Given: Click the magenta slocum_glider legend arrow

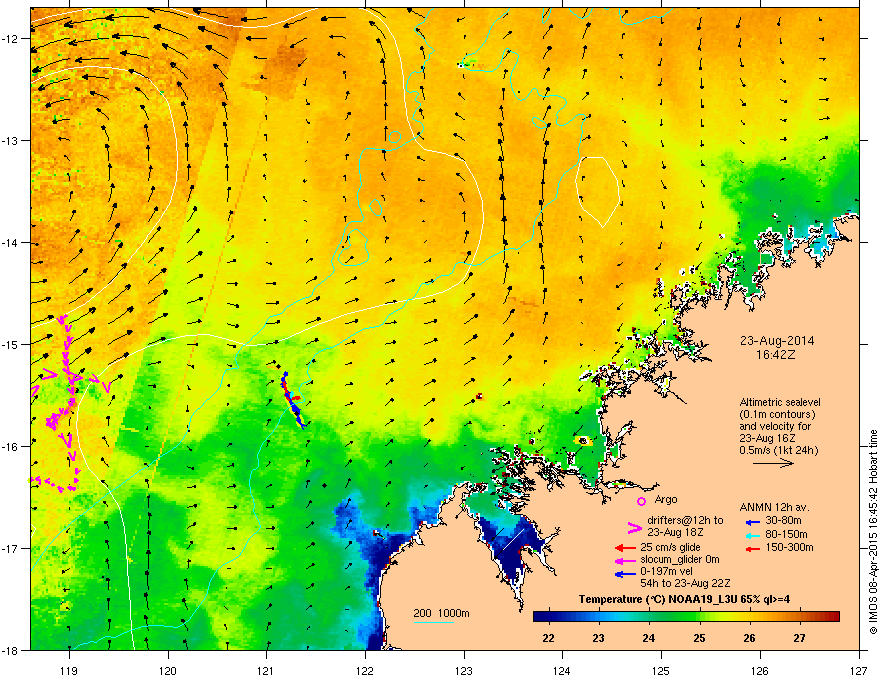Looking at the screenshot, I should (625, 560).
